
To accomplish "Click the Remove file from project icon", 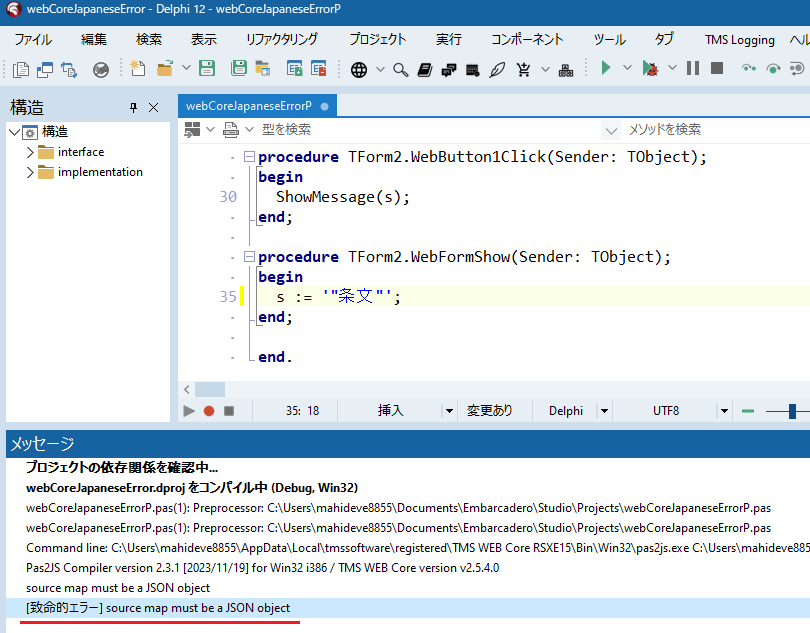I will coord(319,68).
